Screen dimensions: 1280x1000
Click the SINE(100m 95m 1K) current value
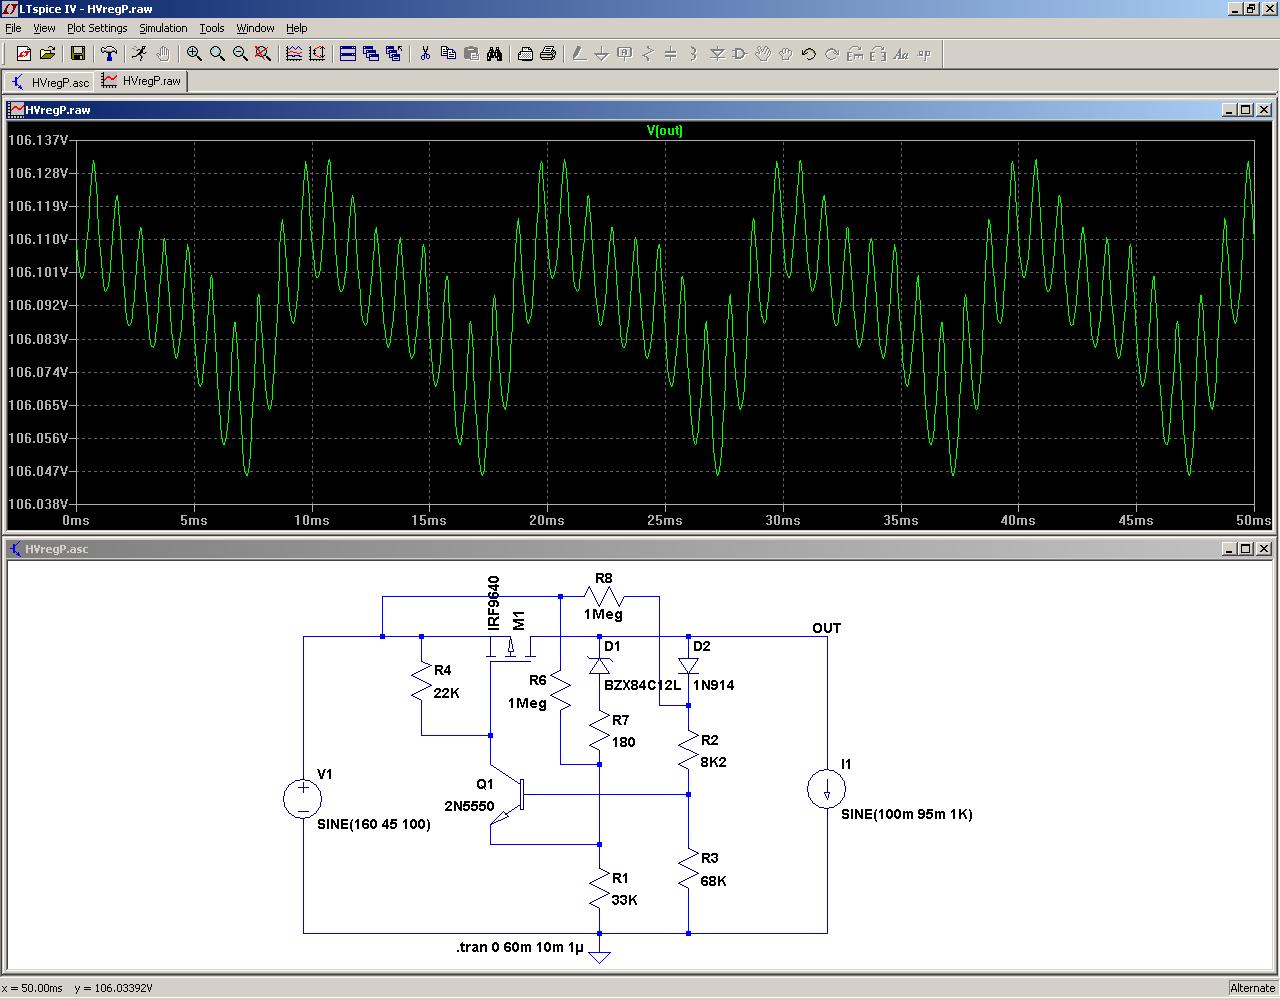point(907,814)
